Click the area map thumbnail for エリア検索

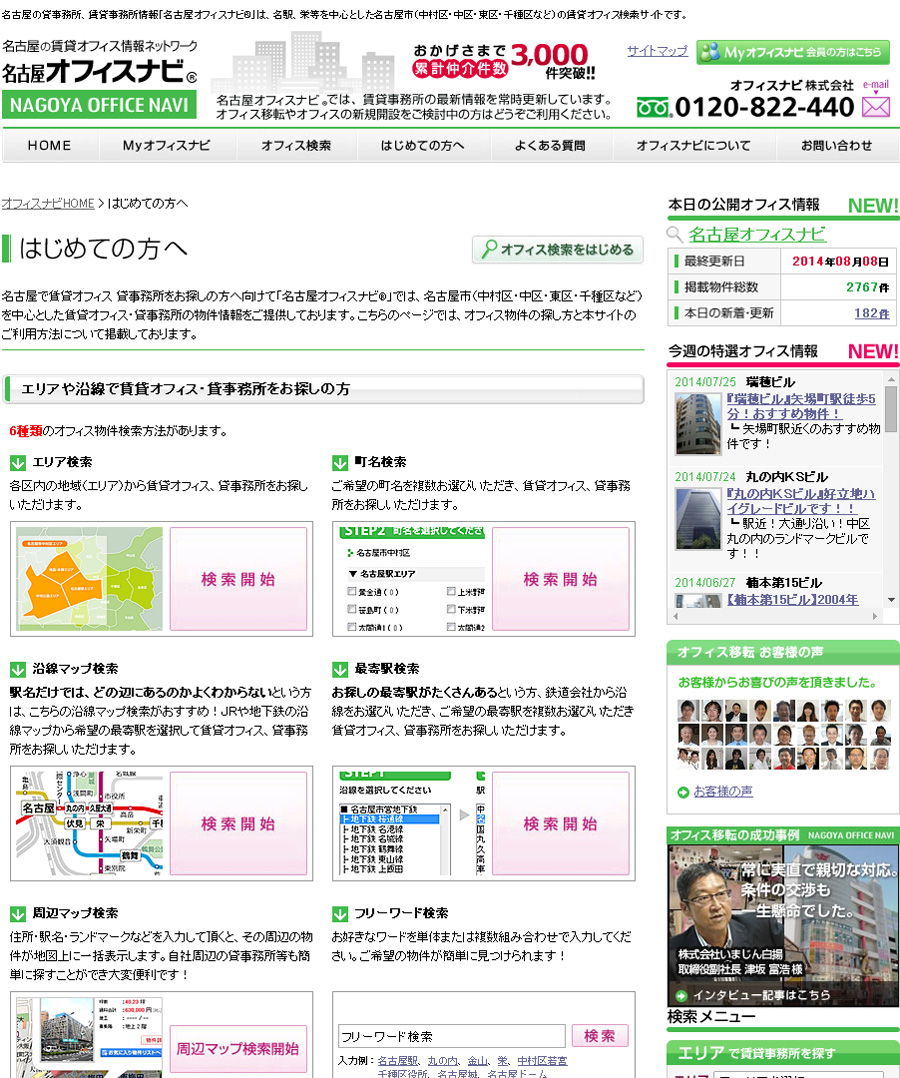click(89, 579)
